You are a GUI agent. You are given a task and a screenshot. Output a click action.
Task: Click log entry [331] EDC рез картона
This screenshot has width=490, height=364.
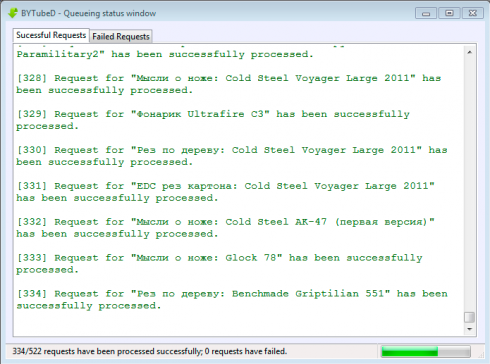[x=225, y=192]
